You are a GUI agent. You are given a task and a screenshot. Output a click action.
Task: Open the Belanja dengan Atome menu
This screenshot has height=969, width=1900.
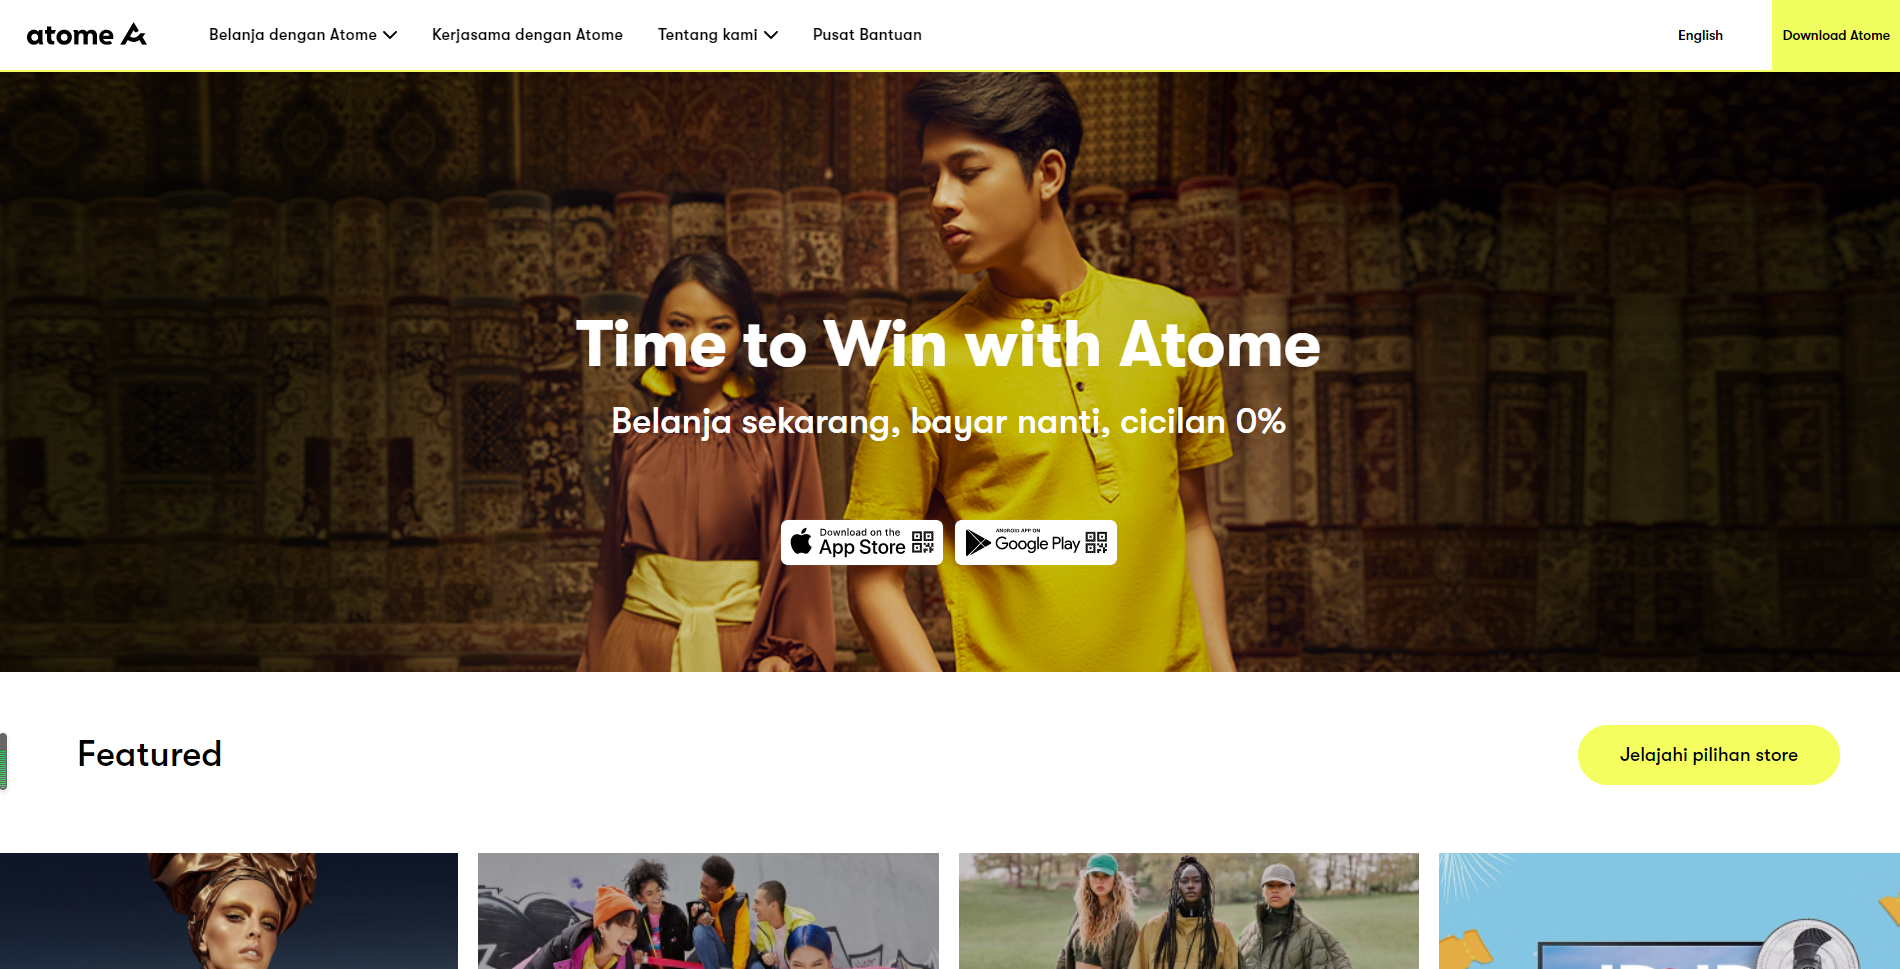pyautogui.click(x=293, y=35)
